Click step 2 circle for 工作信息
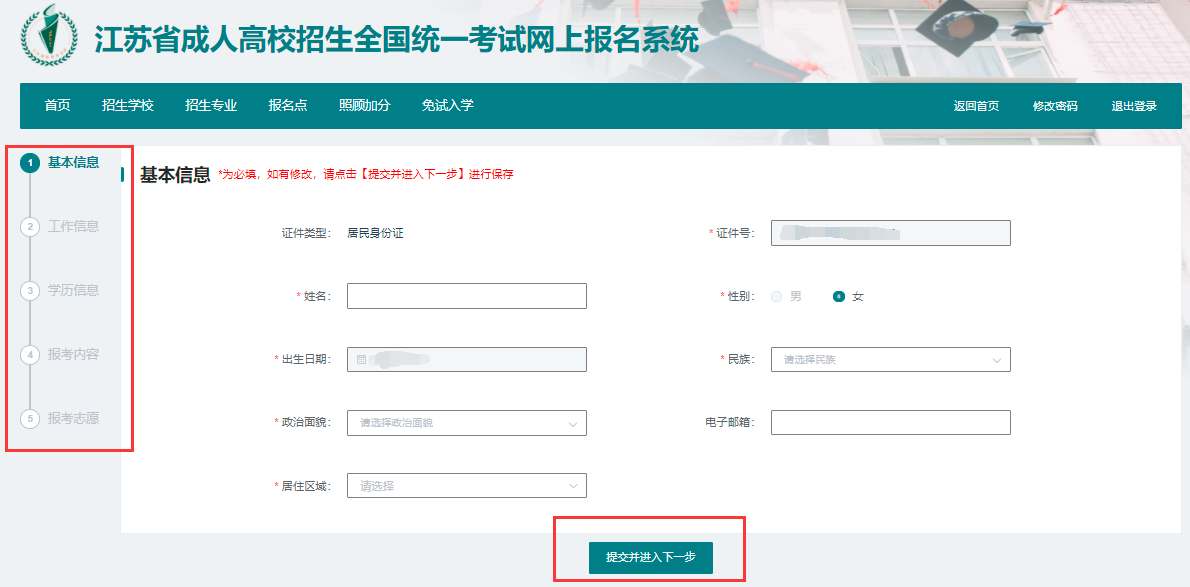This screenshot has height=587, width=1190. coord(30,227)
